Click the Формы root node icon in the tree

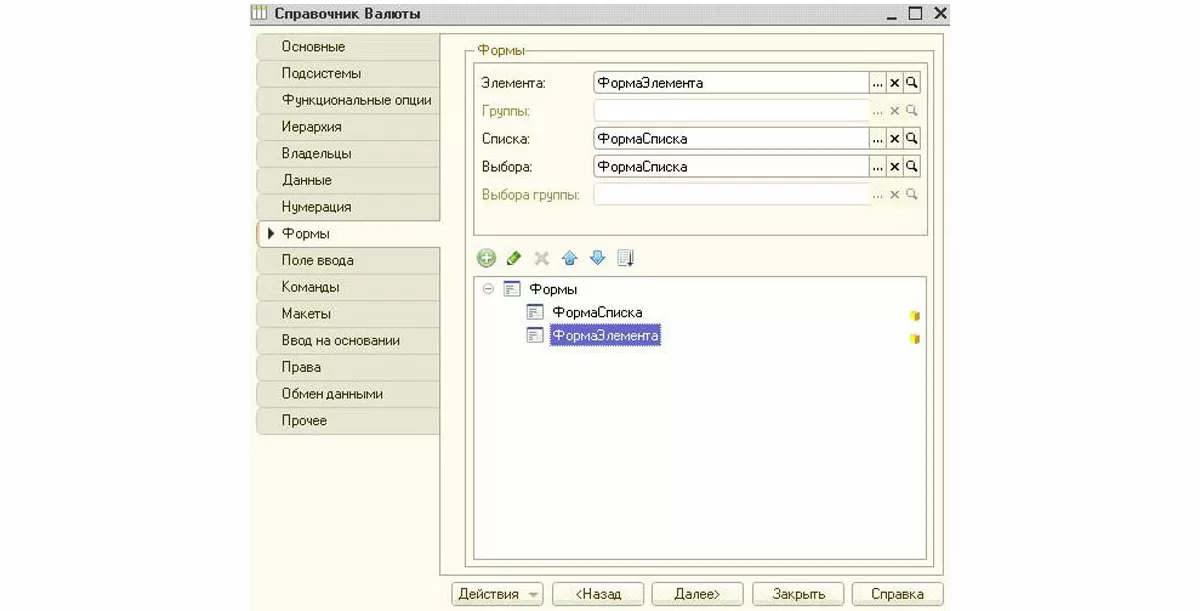pos(512,289)
